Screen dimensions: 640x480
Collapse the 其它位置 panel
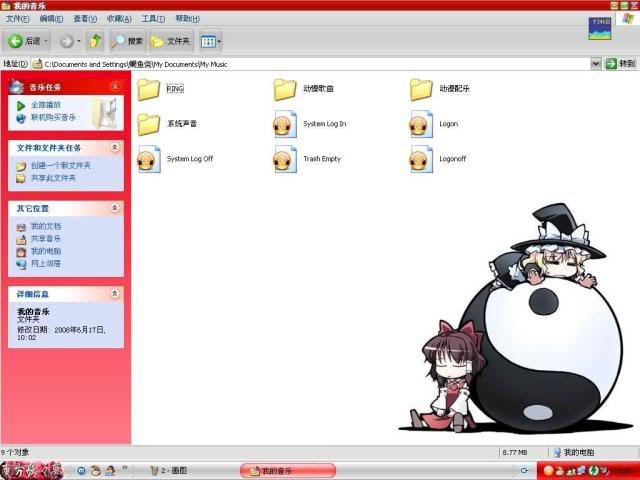(x=115, y=208)
